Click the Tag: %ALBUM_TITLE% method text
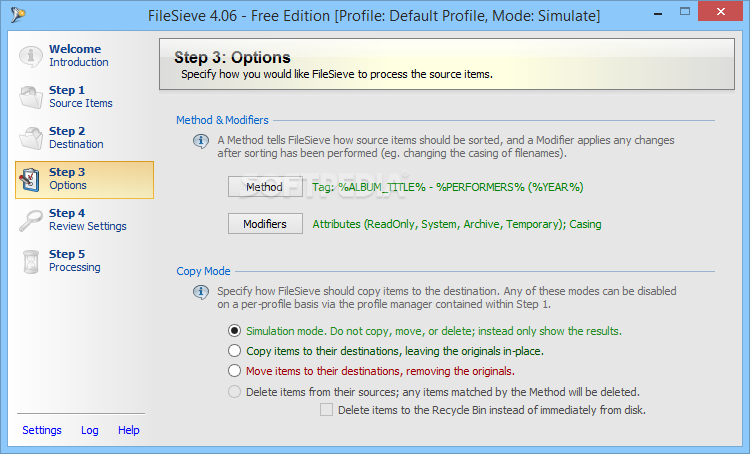 click(x=448, y=187)
